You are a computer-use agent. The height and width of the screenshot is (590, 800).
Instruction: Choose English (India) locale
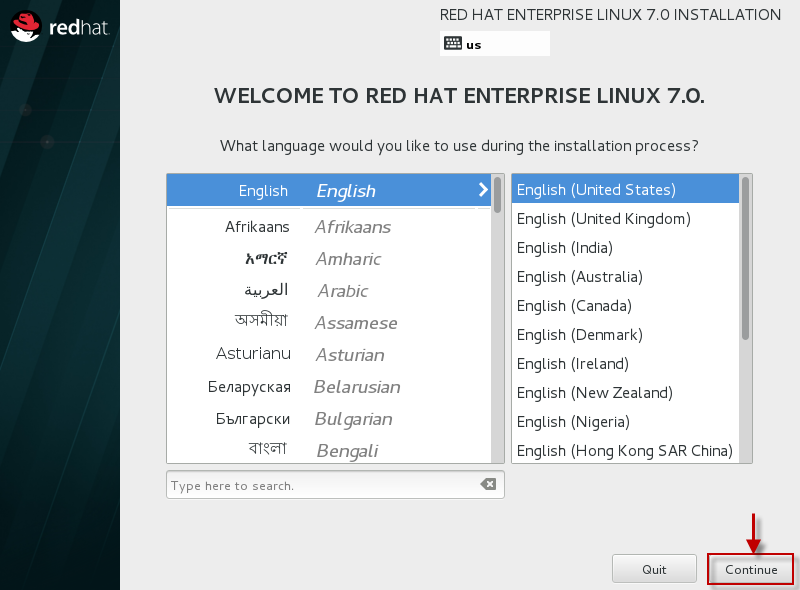[625, 248]
